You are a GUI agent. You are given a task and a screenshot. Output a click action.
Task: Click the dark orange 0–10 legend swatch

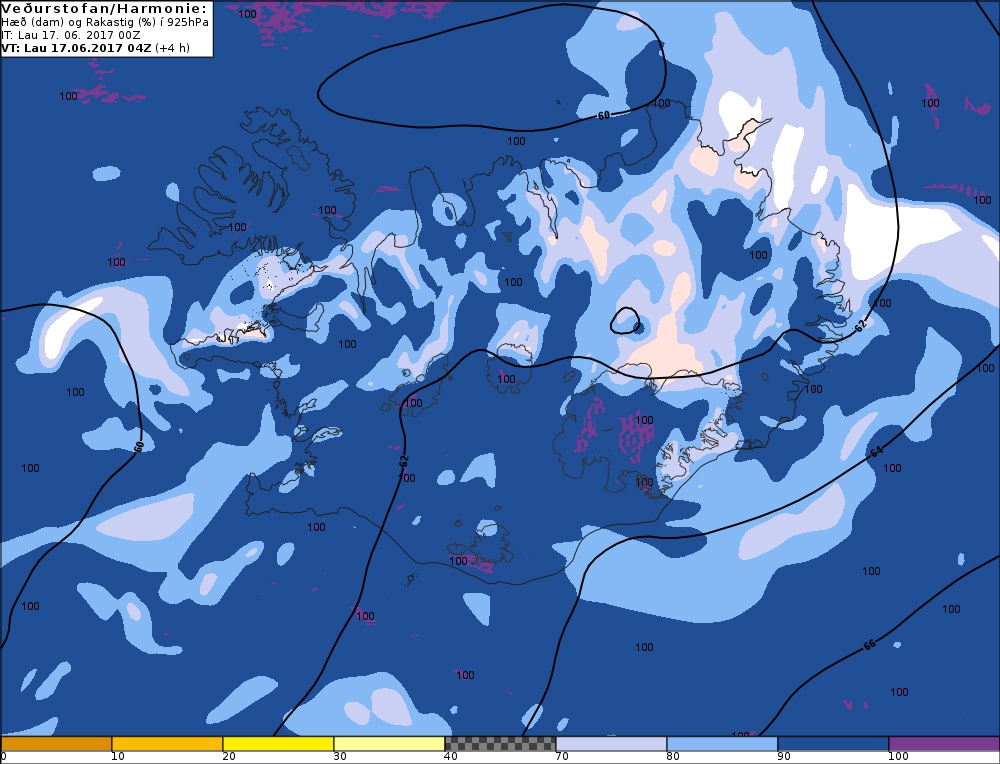pyautogui.click(x=56, y=744)
